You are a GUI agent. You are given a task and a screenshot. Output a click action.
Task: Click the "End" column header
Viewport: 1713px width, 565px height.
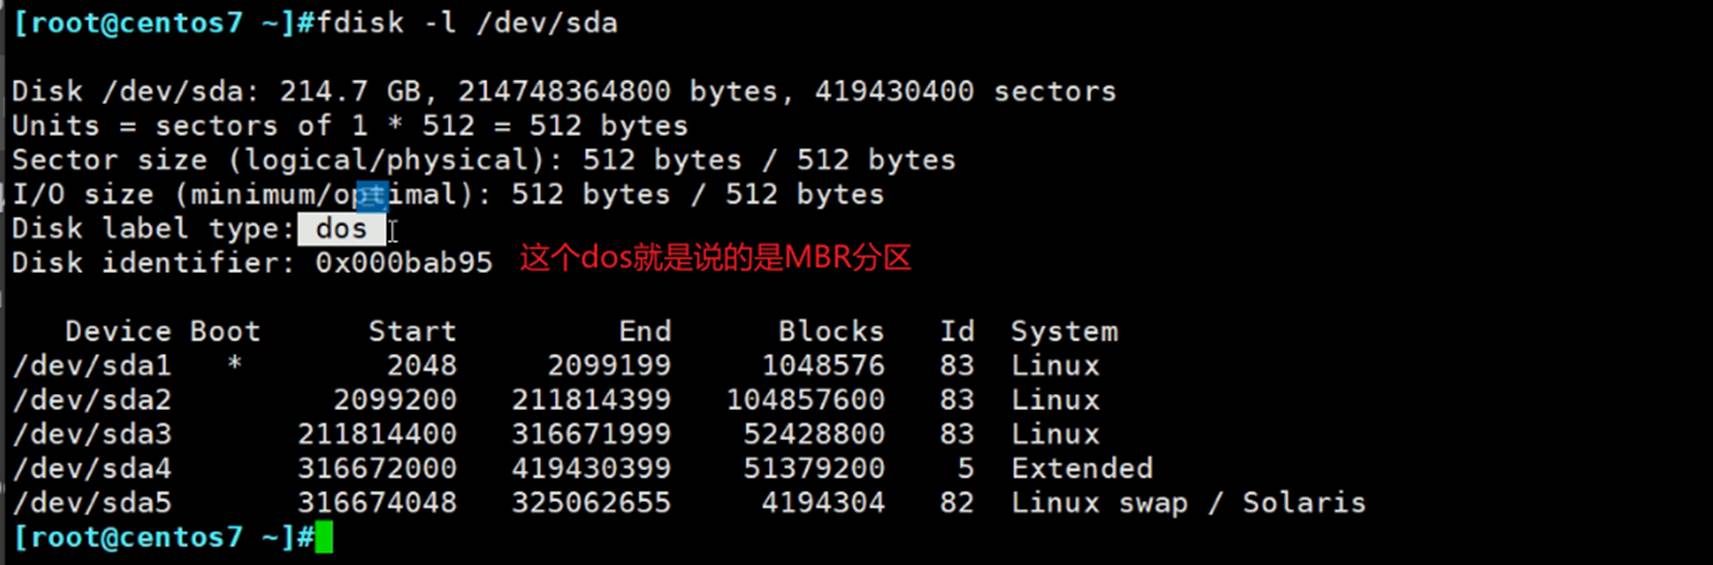[644, 331]
